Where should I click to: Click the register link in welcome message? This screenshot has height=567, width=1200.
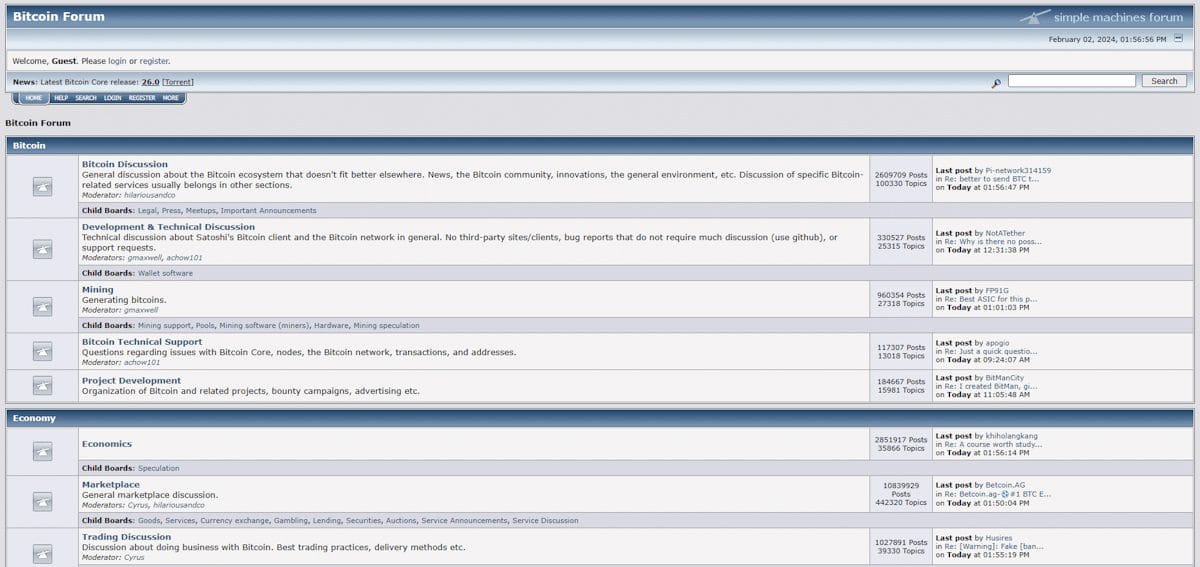(x=154, y=61)
